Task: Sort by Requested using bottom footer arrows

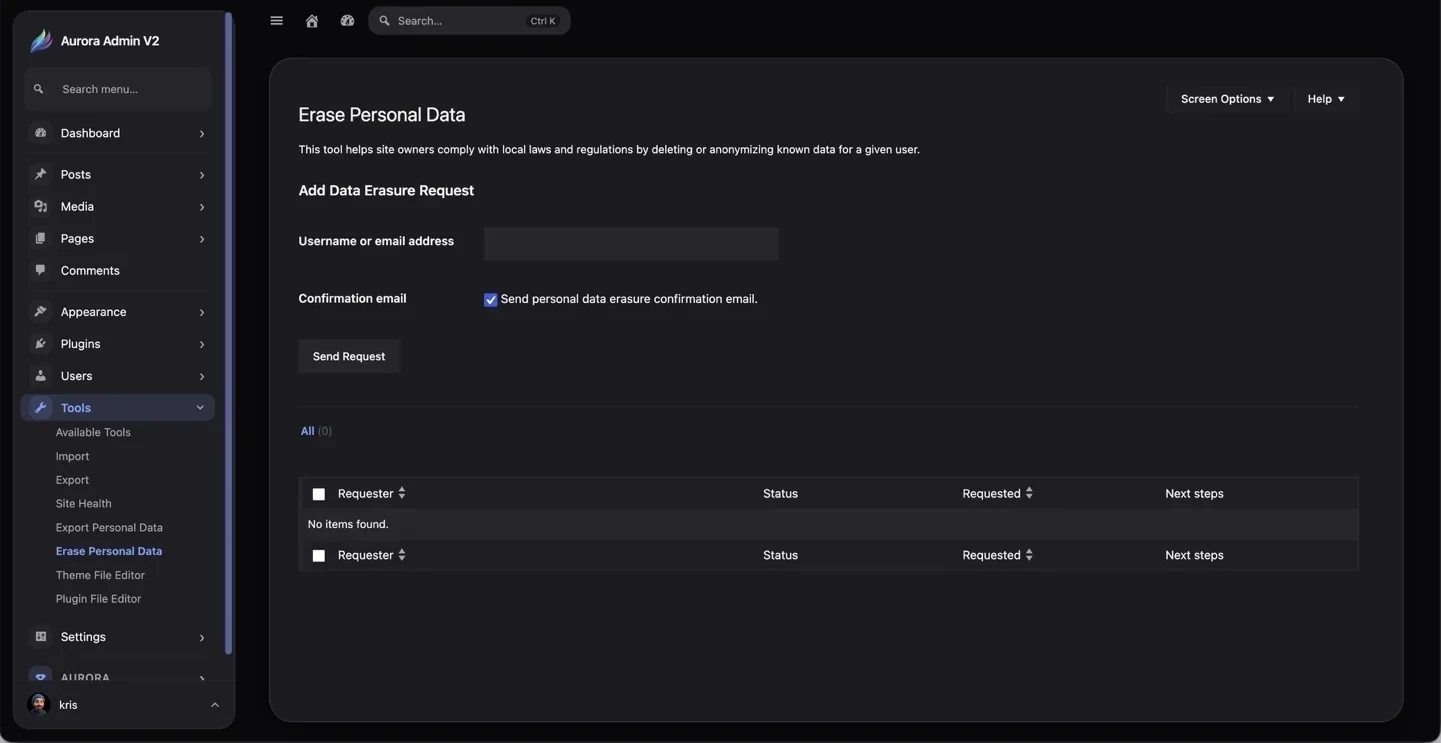Action: 1029,555
